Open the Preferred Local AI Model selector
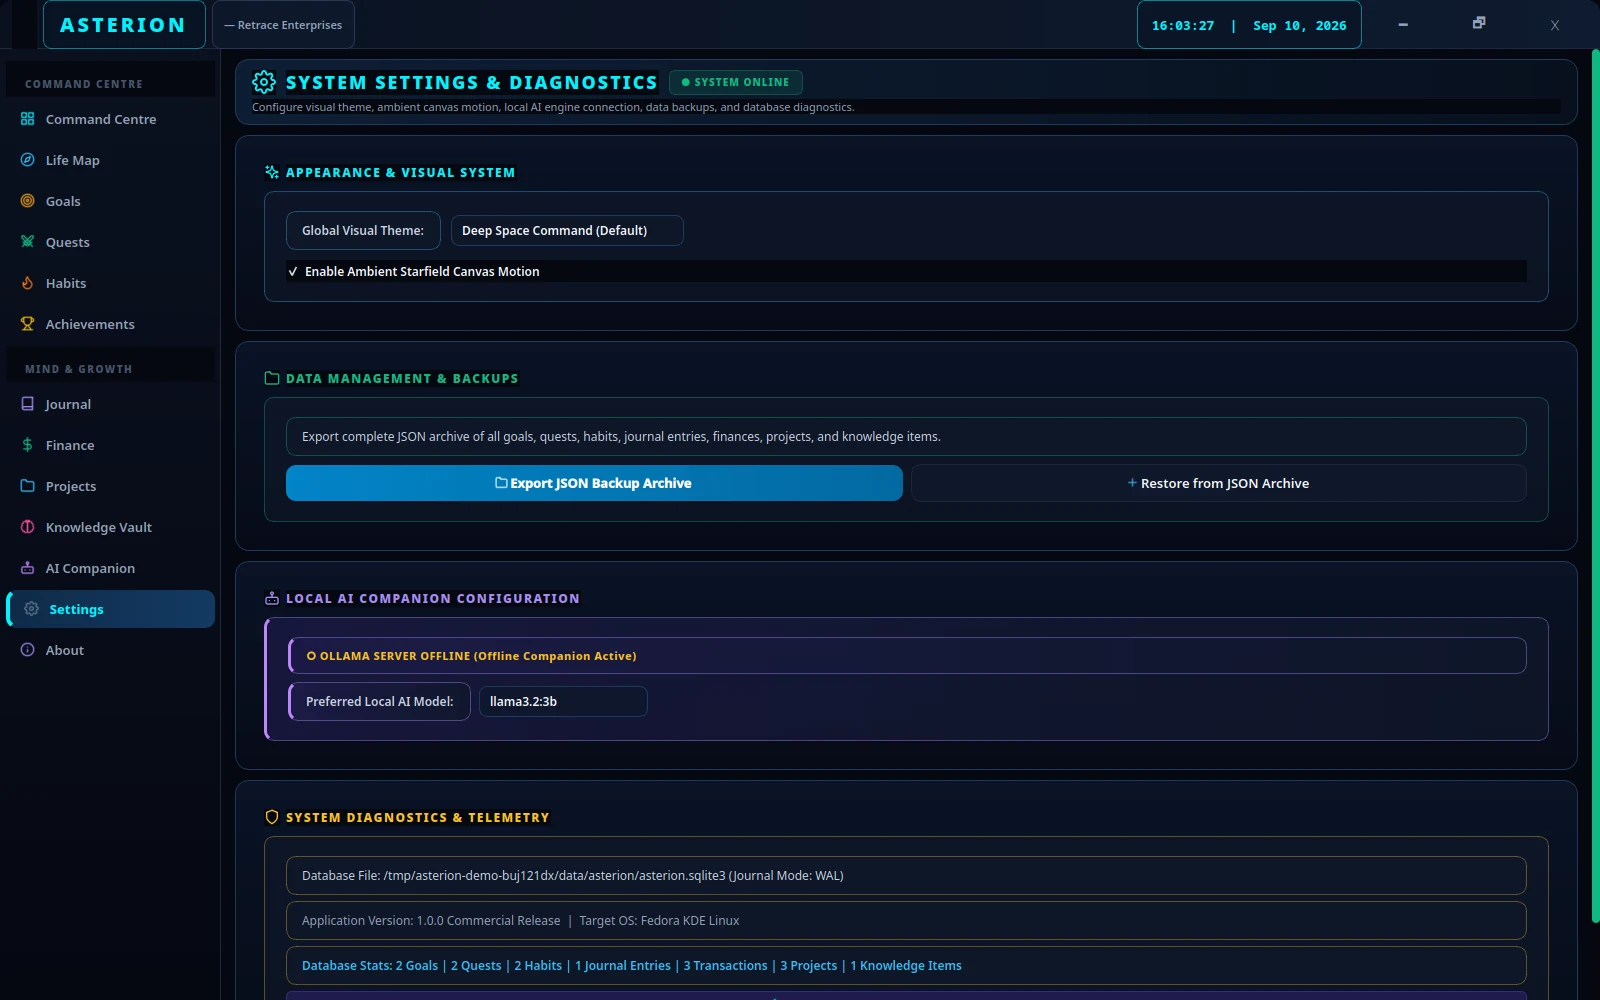1600x1000 pixels. (x=563, y=702)
